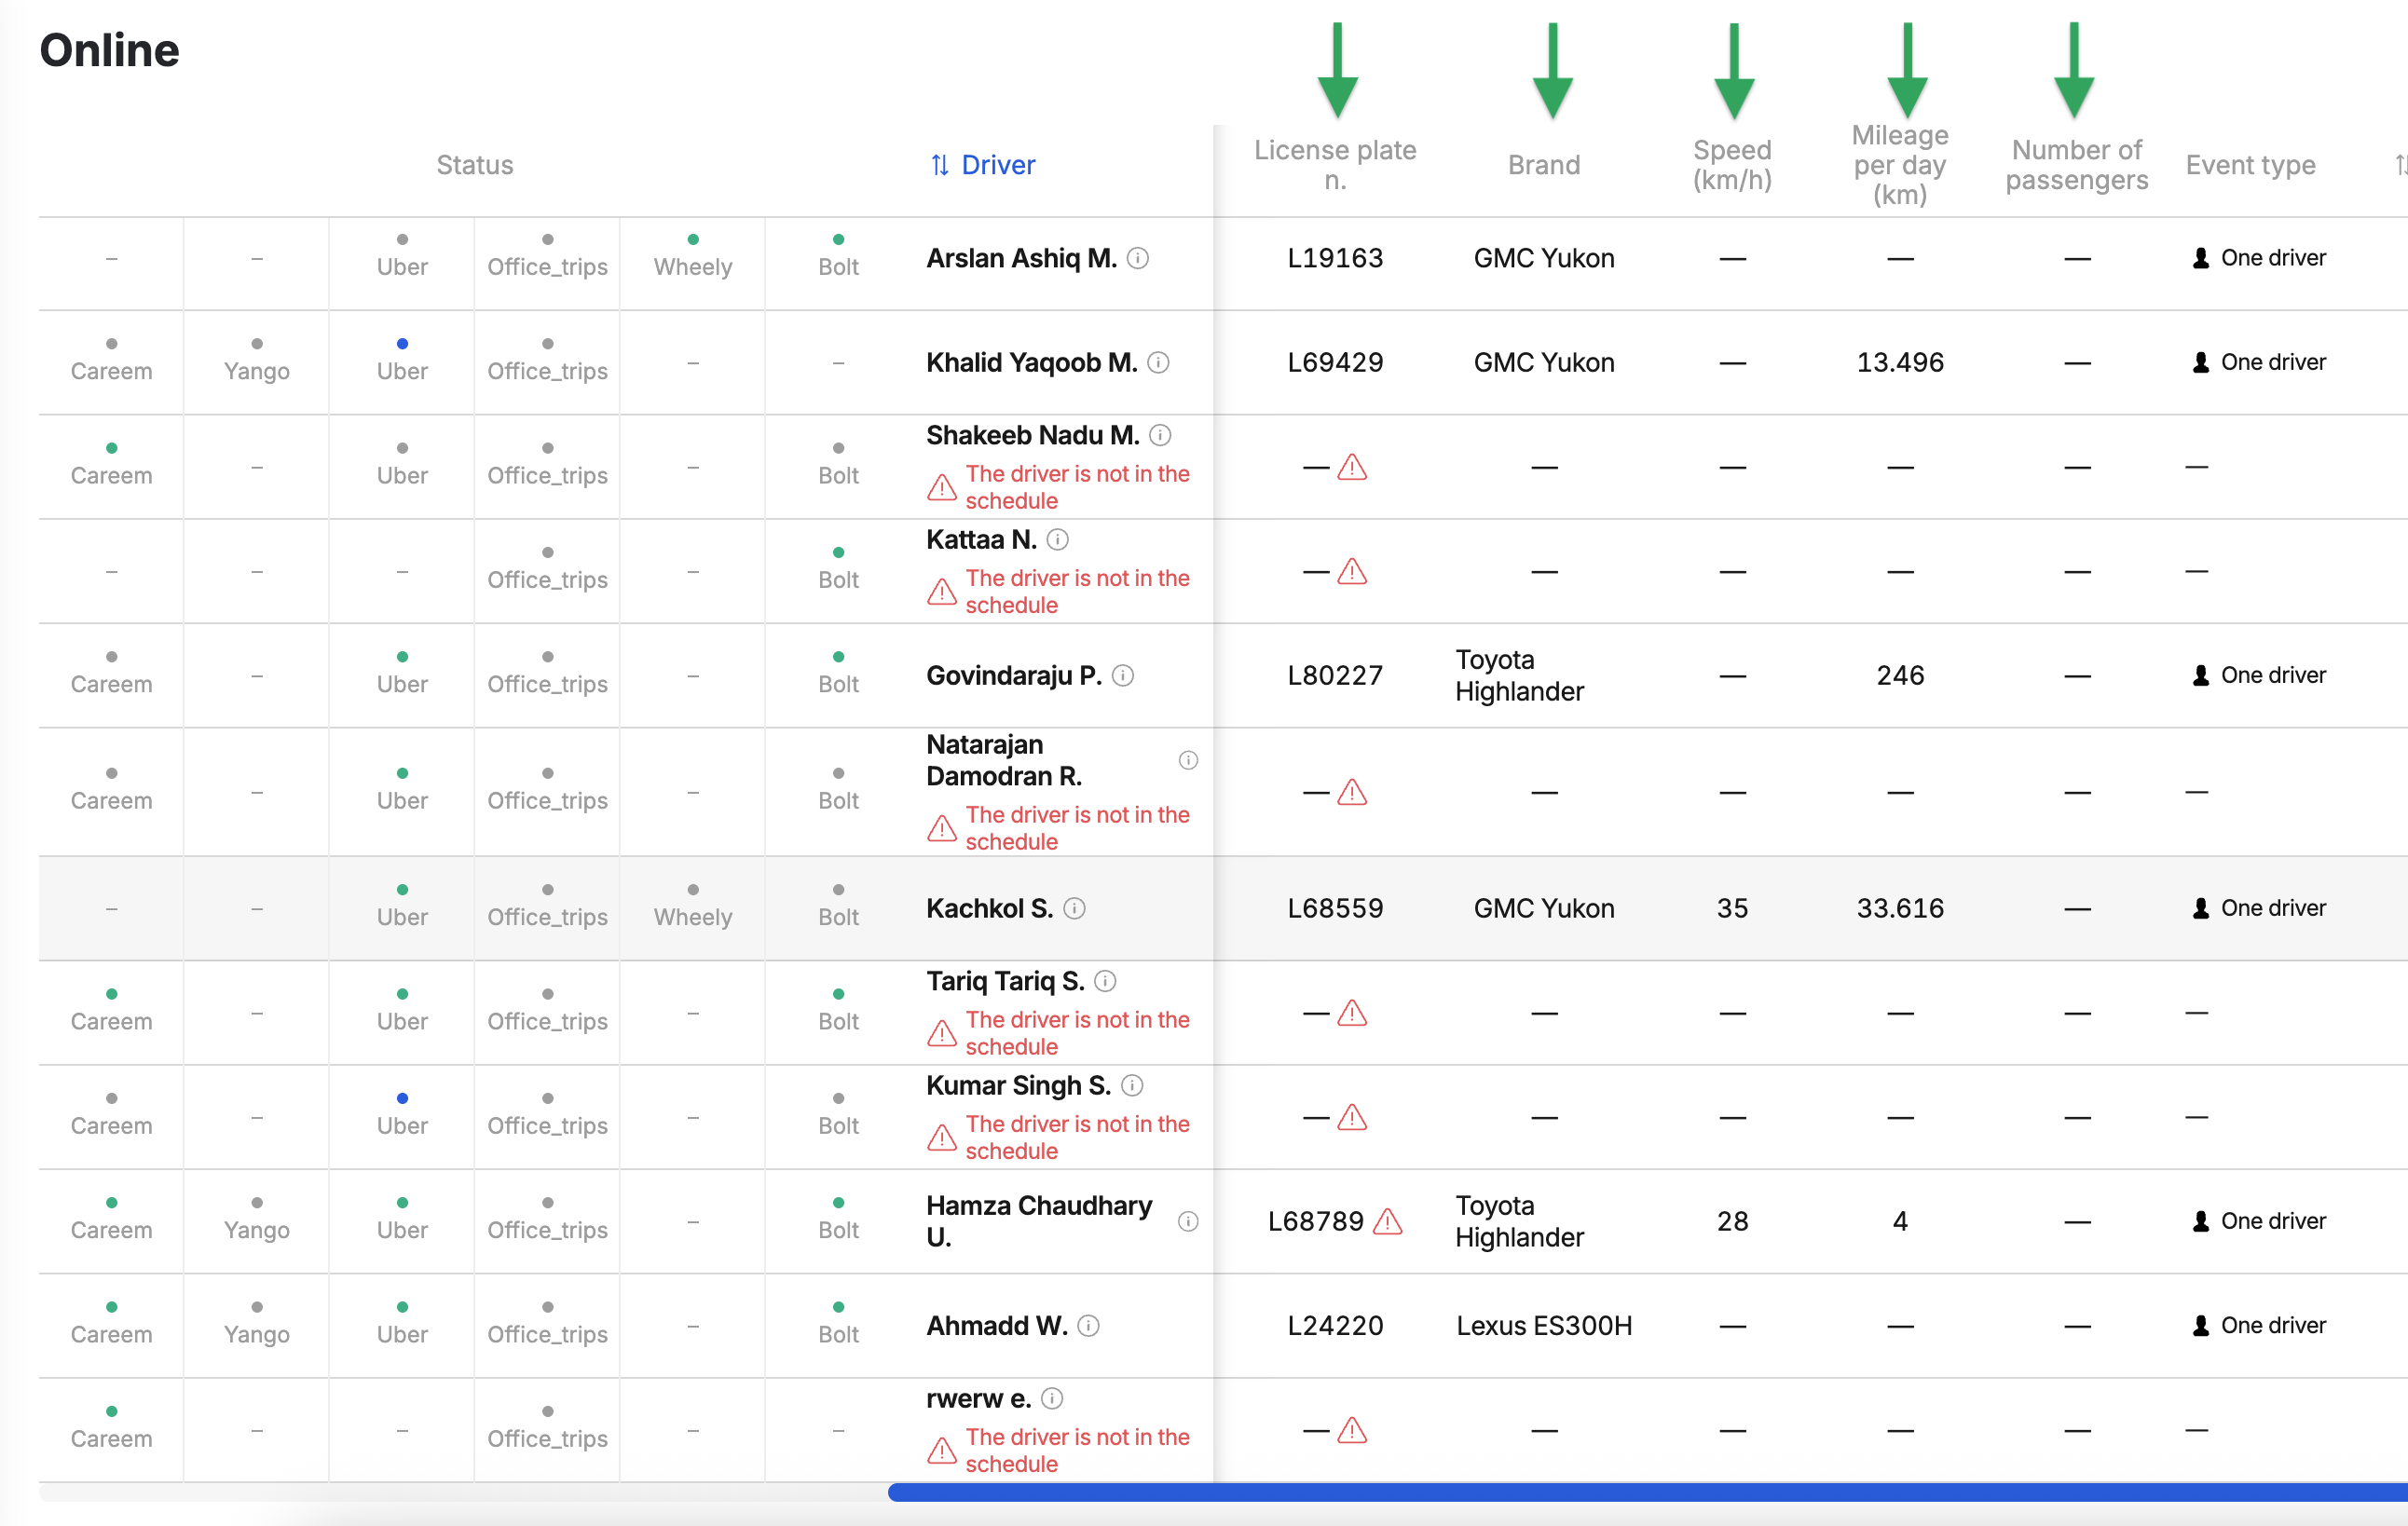Click license plate warning icon in Shakeeb Nadu row
This screenshot has width=2408, height=1526.
pos(1352,467)
